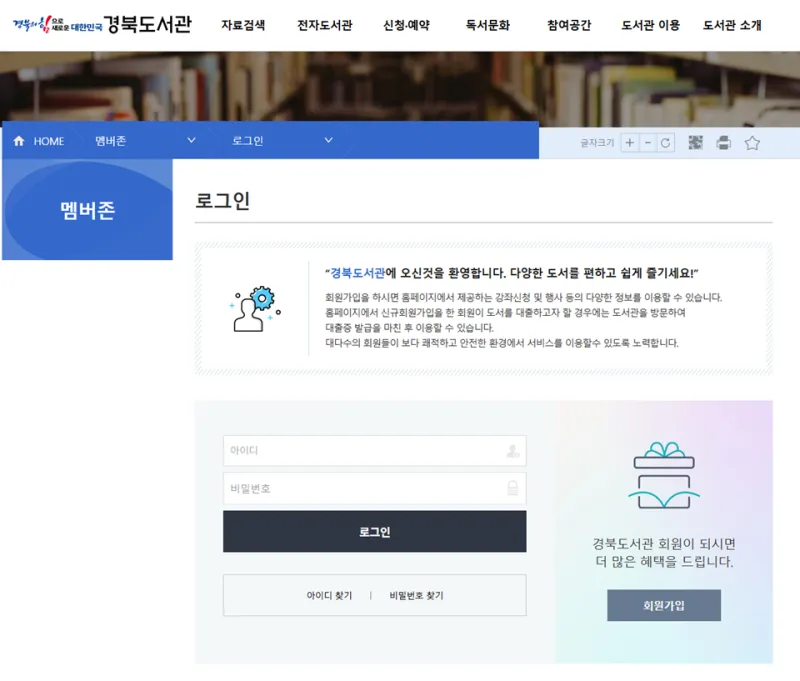Screen dimensions: 800x681
Task: Open the 비밀번호 찾기 link
Action: click(x=416, y=595)
